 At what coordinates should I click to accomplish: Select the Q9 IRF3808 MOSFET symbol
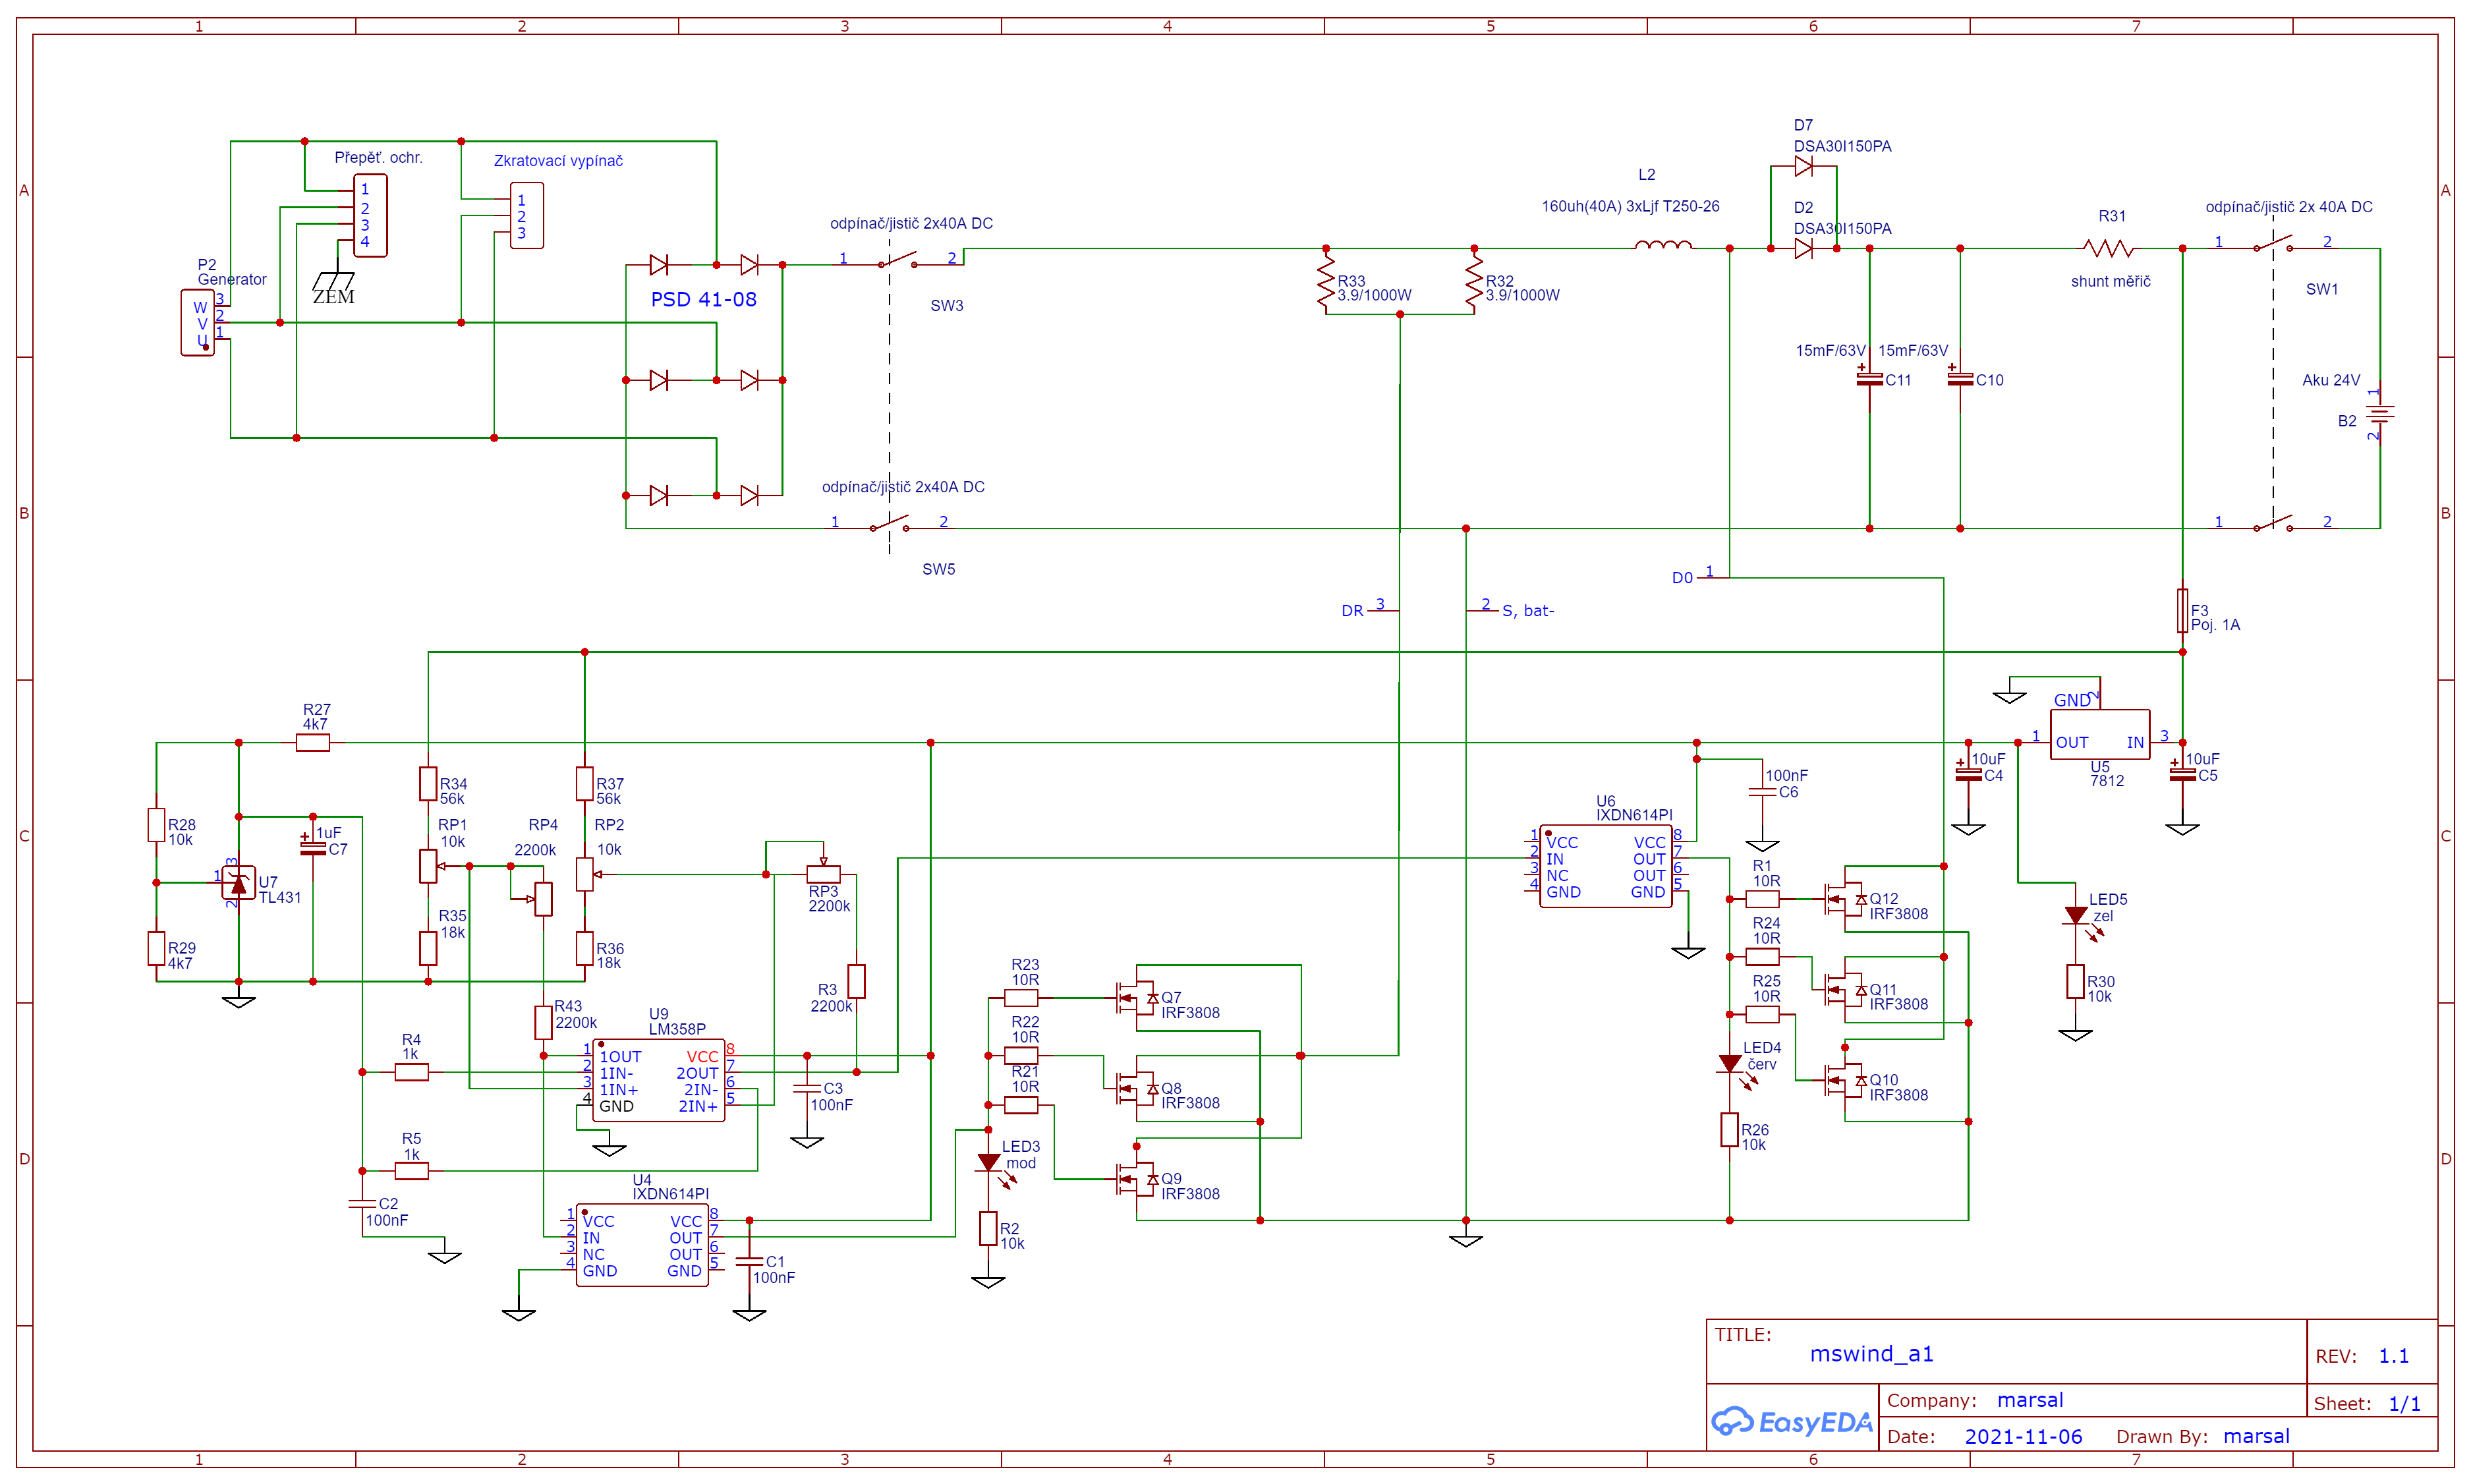click(x=1138, y=1179)
